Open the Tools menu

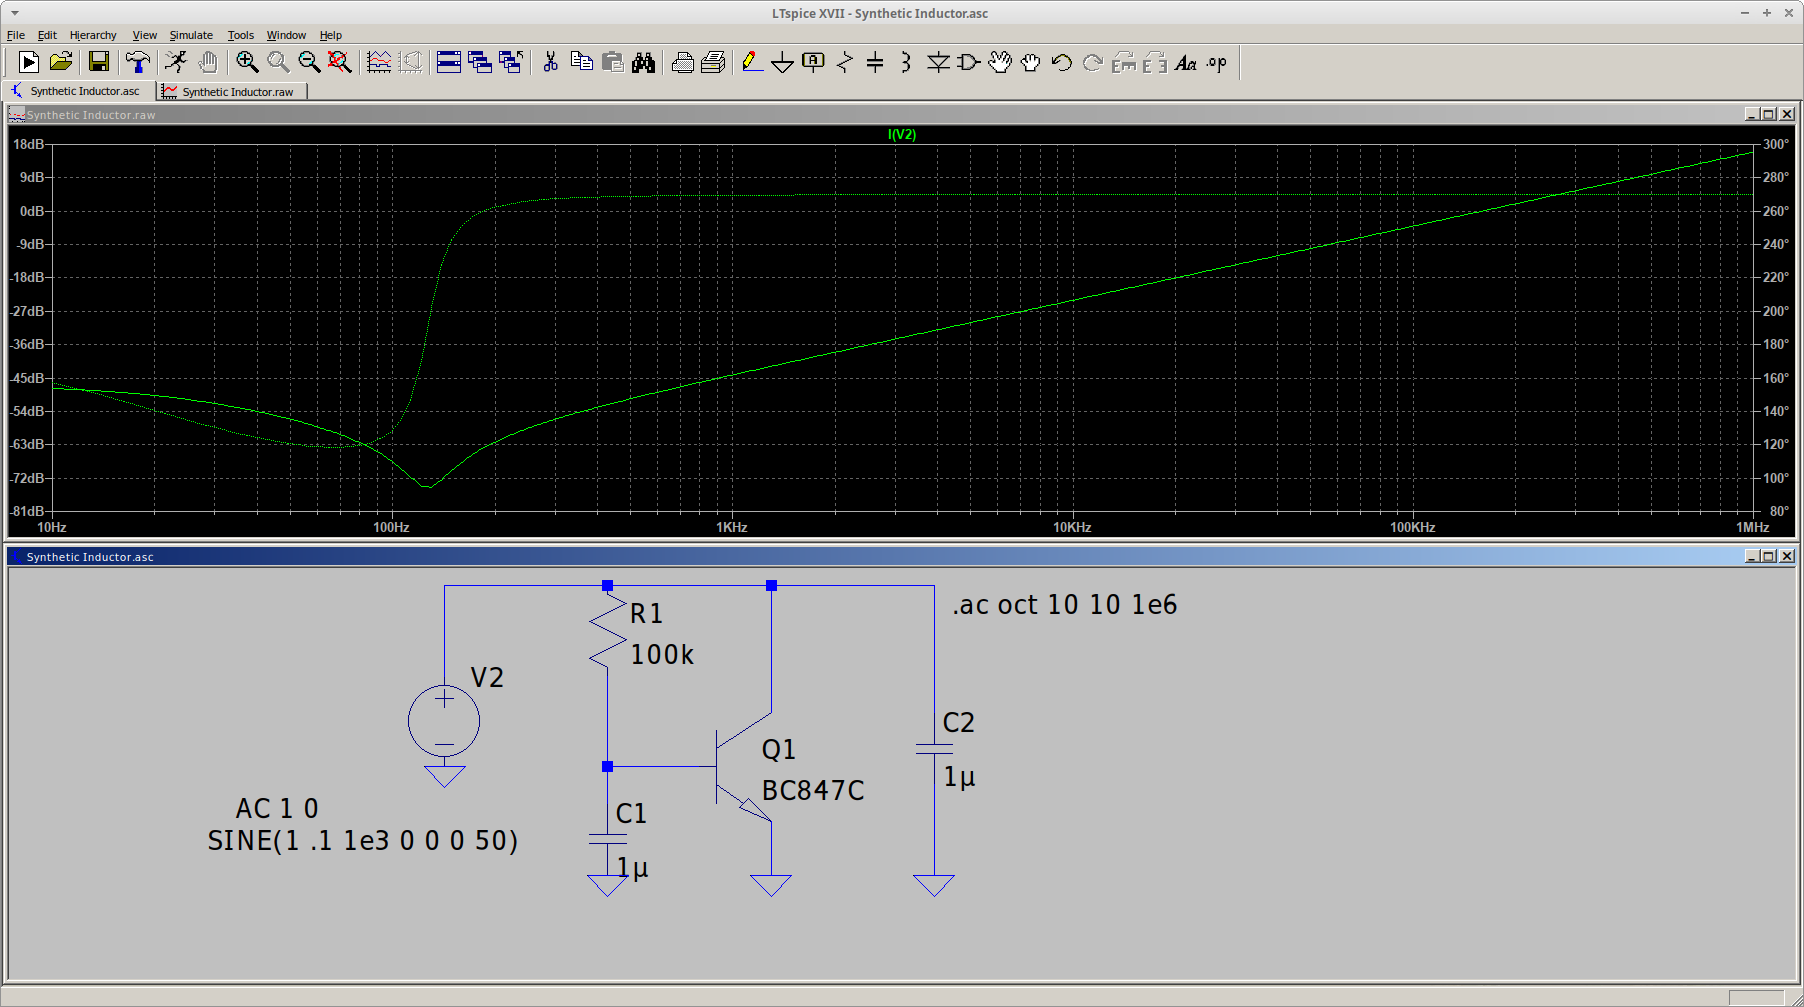point(241,35)
